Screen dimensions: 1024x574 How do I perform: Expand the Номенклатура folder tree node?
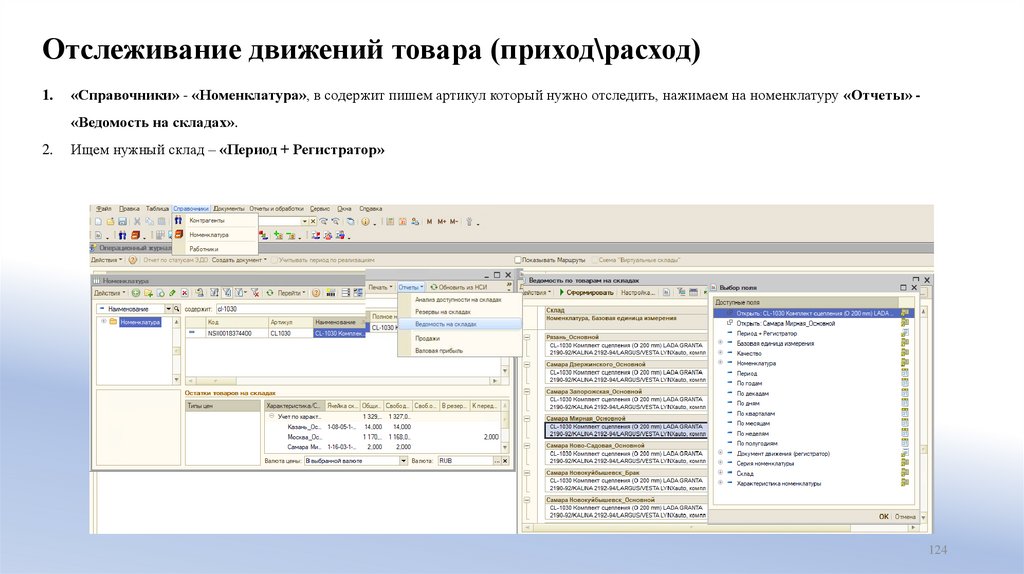click(103, 322)
